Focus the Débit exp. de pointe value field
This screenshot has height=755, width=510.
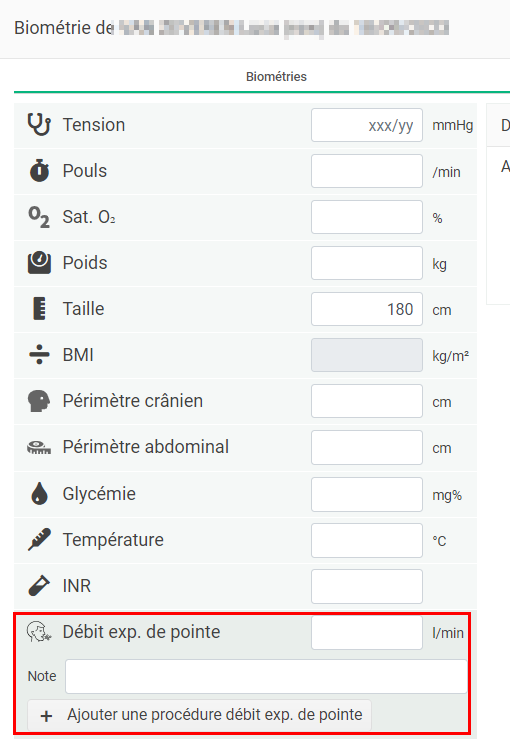click(367, 633)
